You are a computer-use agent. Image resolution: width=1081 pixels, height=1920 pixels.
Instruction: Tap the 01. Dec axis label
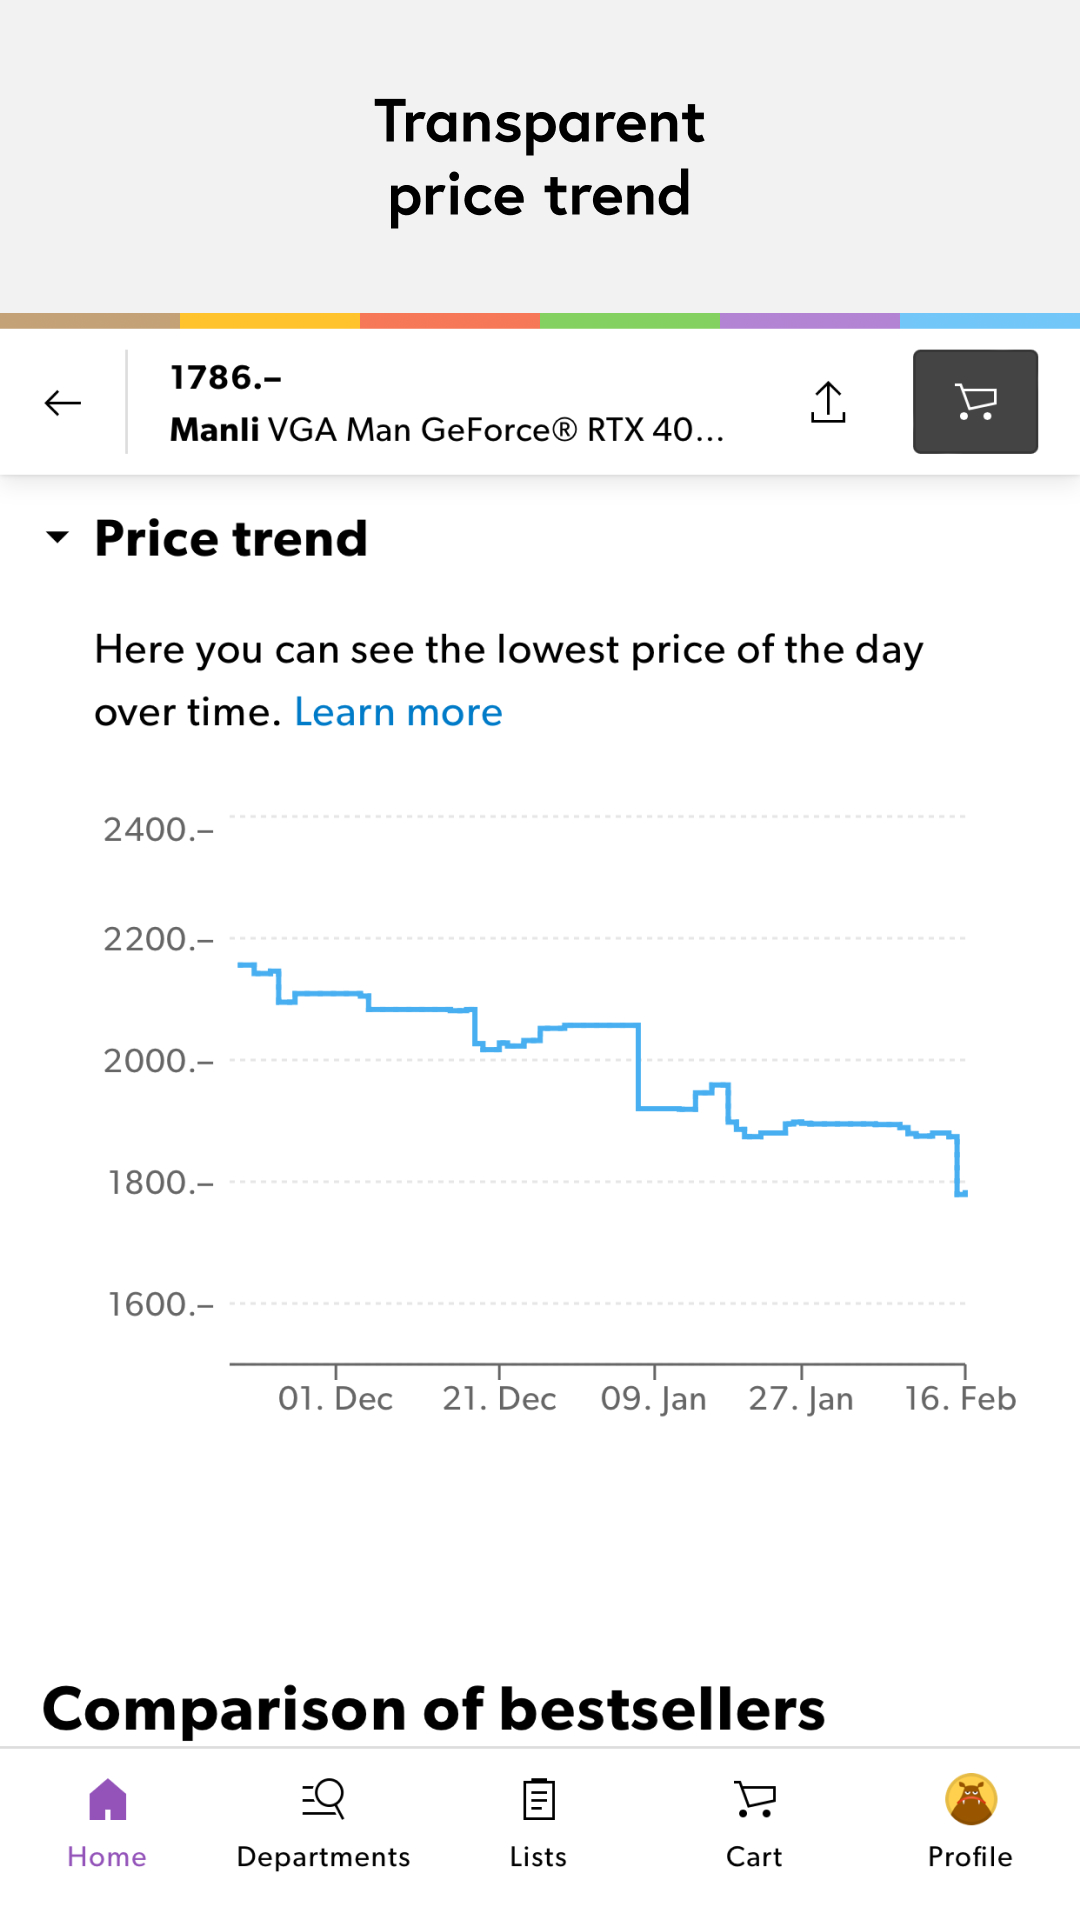pos(335,1398)
